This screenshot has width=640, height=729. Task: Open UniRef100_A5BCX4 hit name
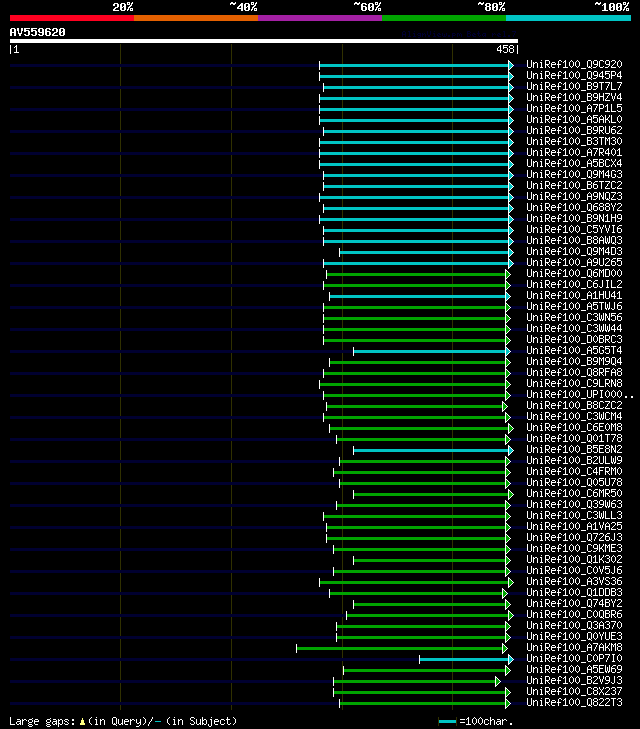pos(574,163)
